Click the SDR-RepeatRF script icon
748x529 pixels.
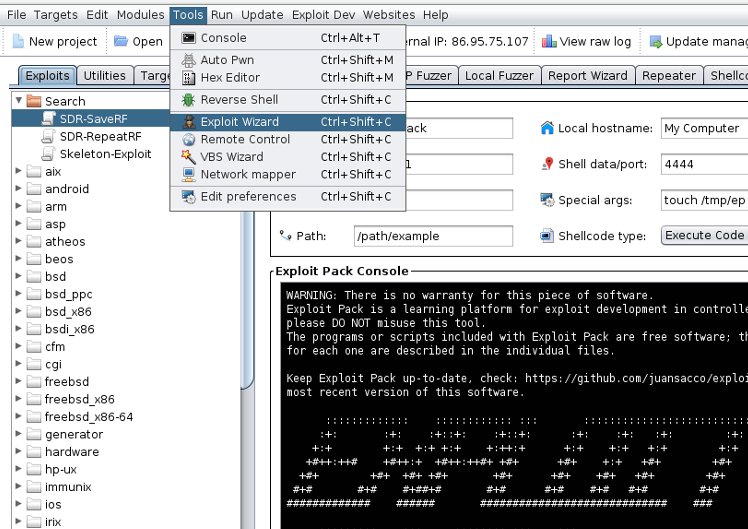pos(49,136)
